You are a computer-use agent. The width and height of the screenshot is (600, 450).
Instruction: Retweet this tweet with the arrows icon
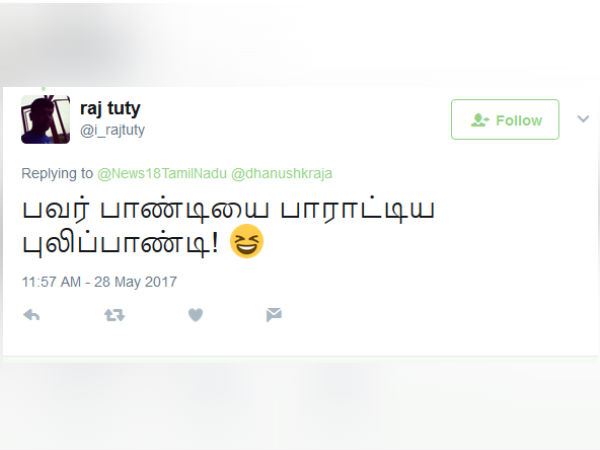tap(114, 315)
